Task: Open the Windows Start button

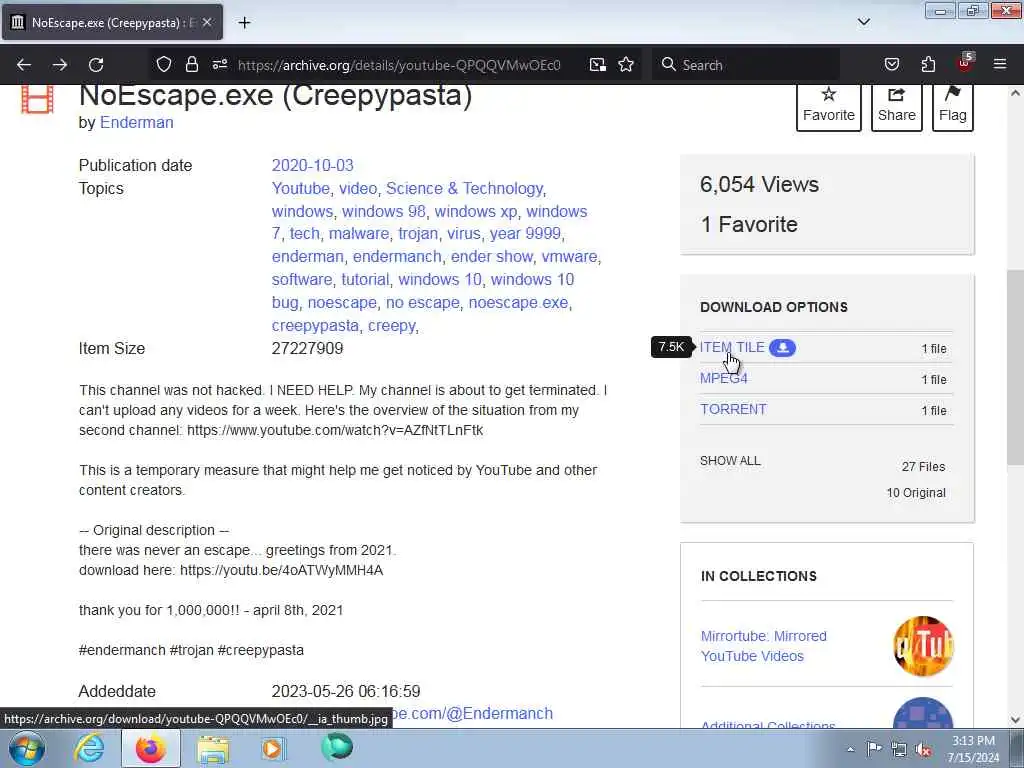Action: pos(27,748)
